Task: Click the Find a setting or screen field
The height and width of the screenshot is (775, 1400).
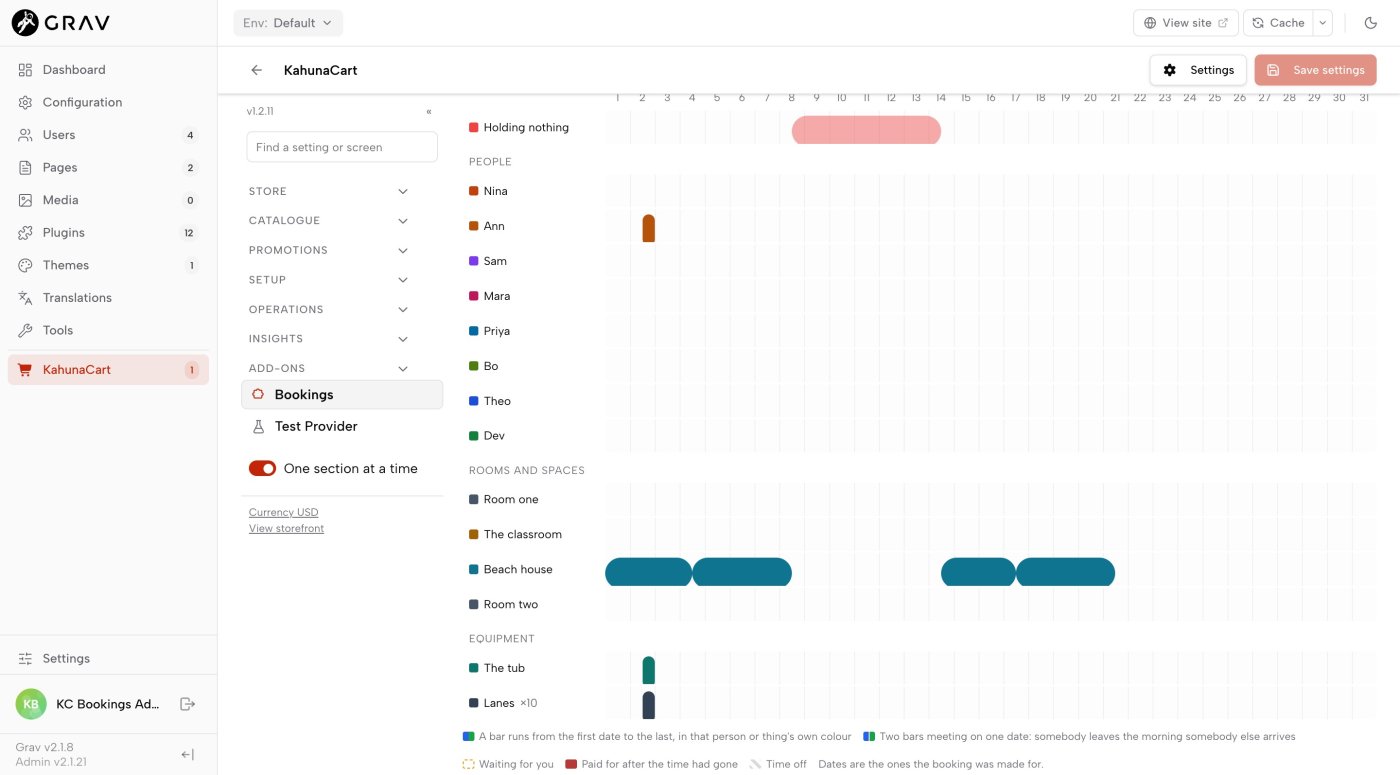Action: coord(342,147)
